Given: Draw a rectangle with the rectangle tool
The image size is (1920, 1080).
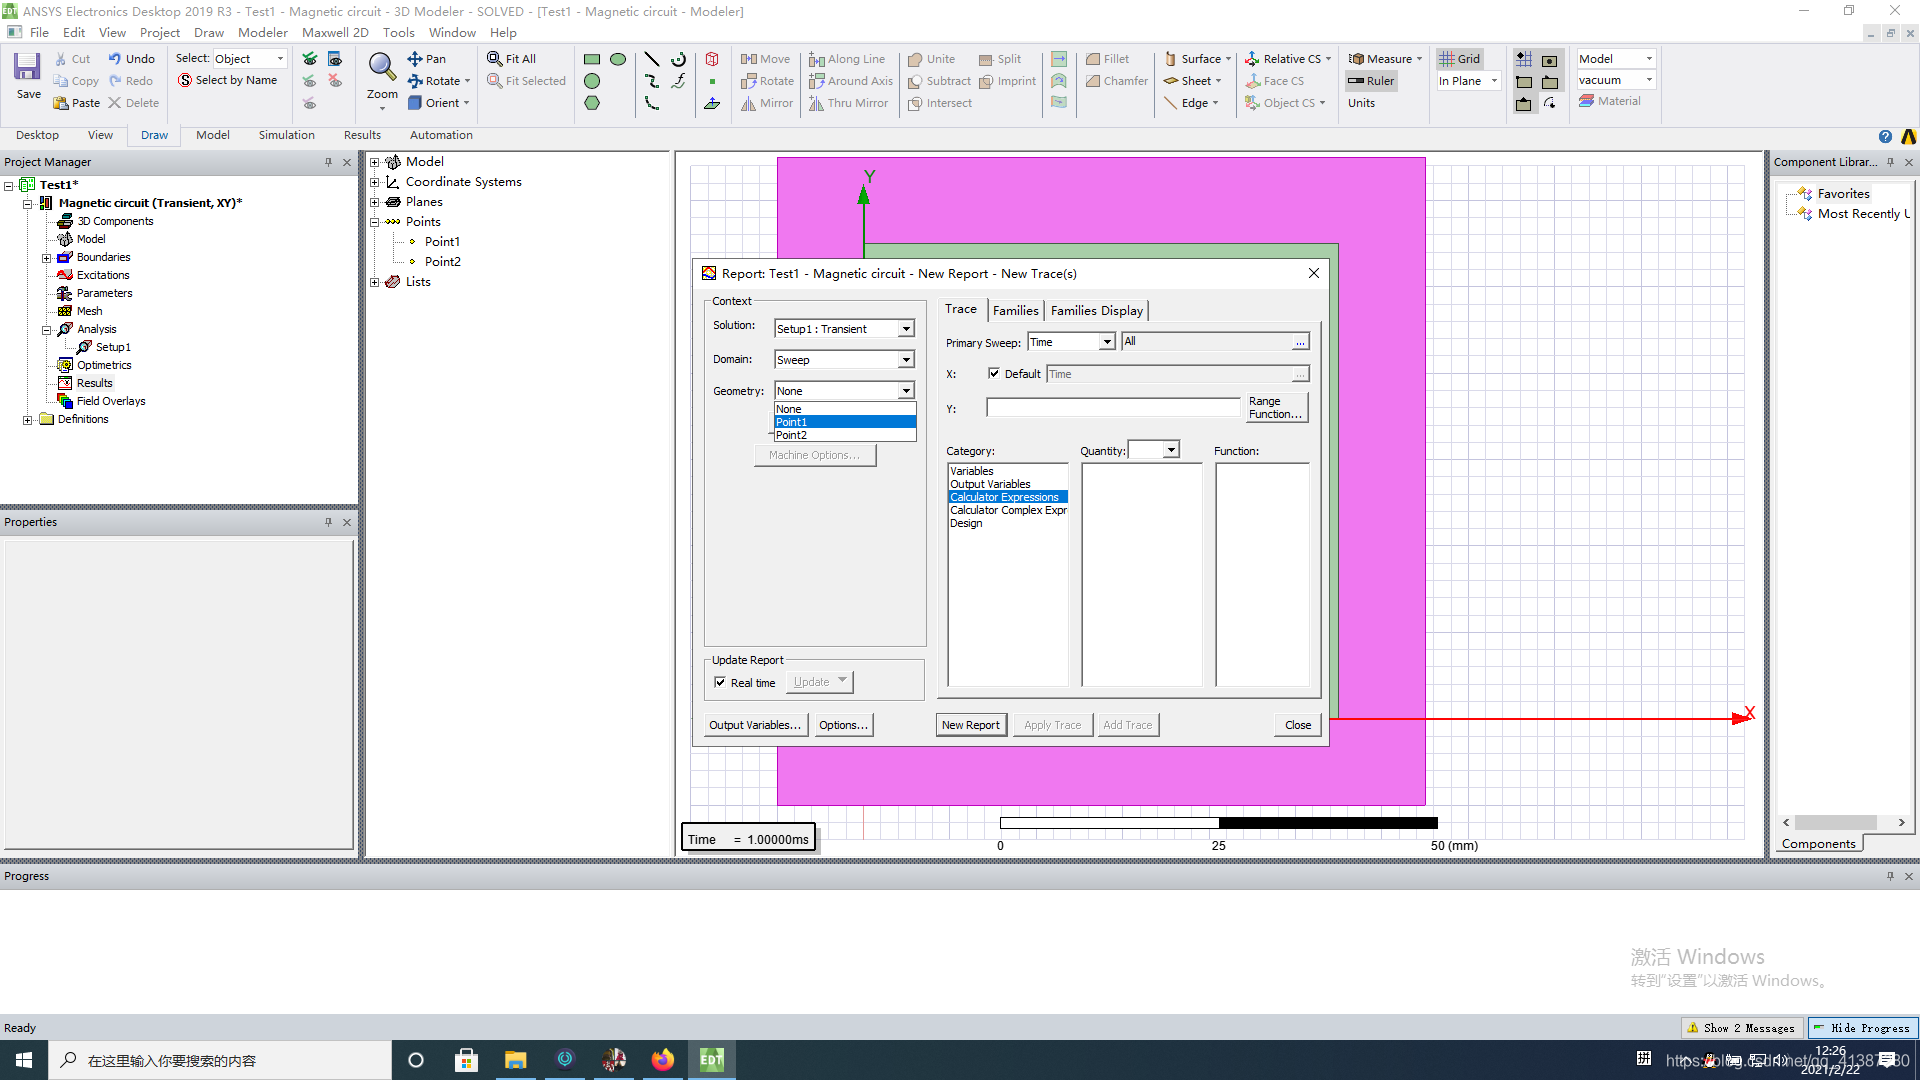Looking at the screenshot, I should coord(592,59).
